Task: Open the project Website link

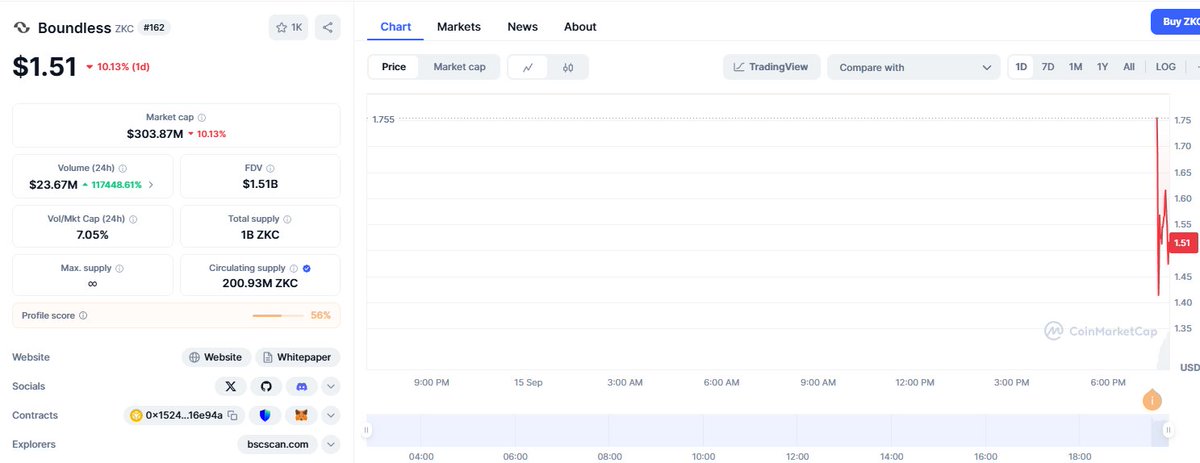Action: click(x=216, y=357)
